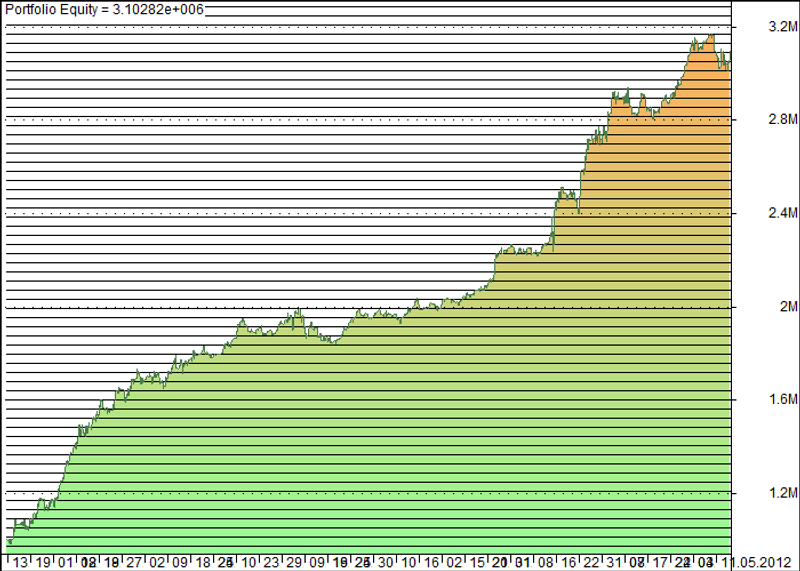Click the '30' date label on x-axis
The image size is (800, 571).
[386, 563]
